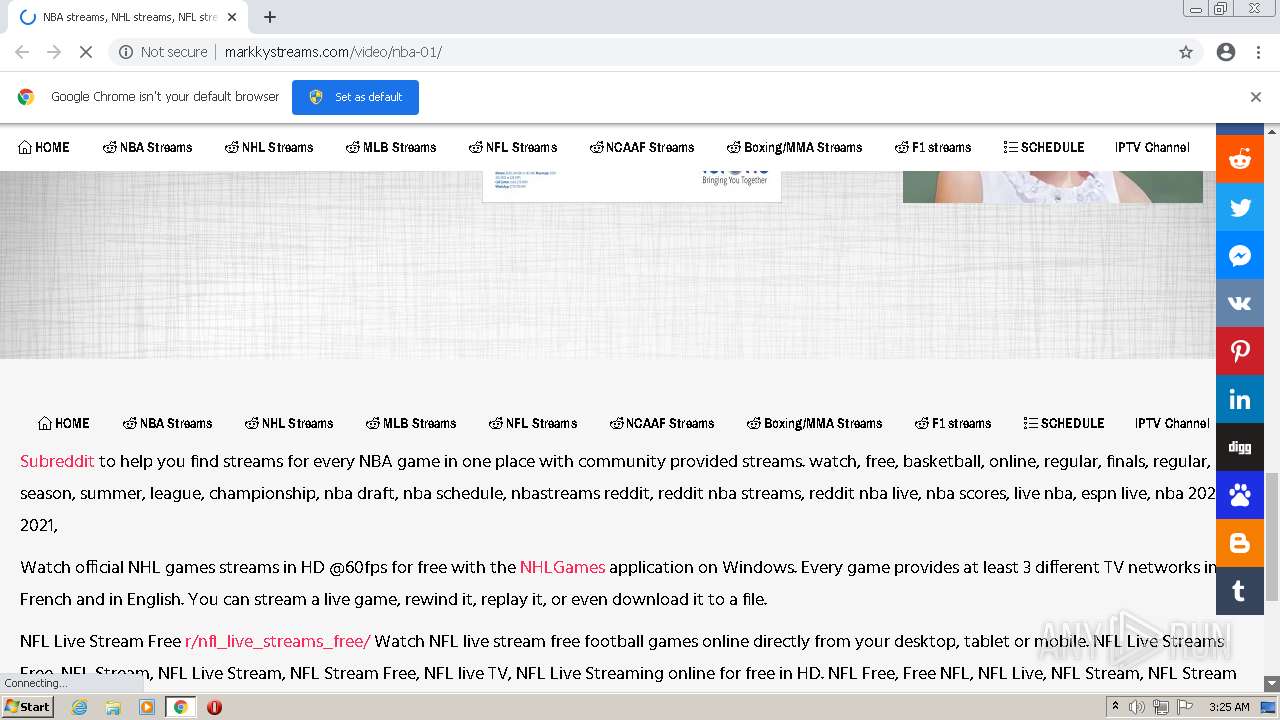The image size is (1280, 720).
Task: Open NHL Streams in lower navigation
Action: (289, 423)
